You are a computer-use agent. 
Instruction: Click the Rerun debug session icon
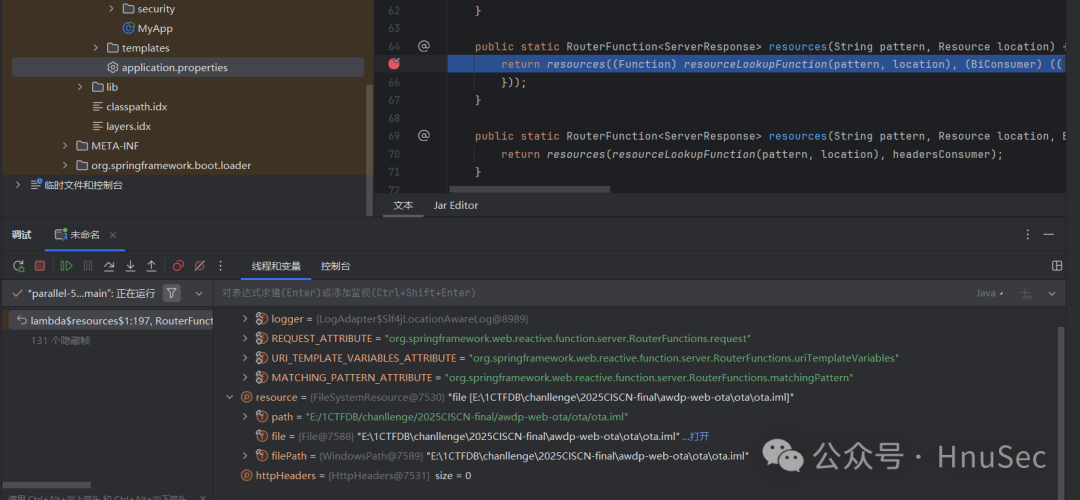point(19,266)
